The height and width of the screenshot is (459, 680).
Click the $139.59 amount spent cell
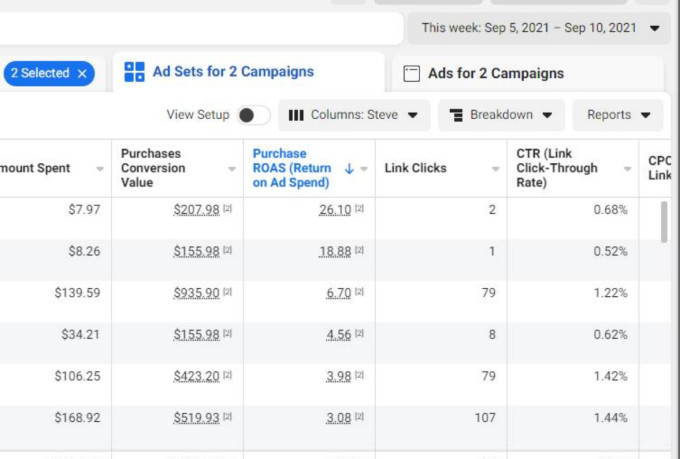click(x=77, y=293)
